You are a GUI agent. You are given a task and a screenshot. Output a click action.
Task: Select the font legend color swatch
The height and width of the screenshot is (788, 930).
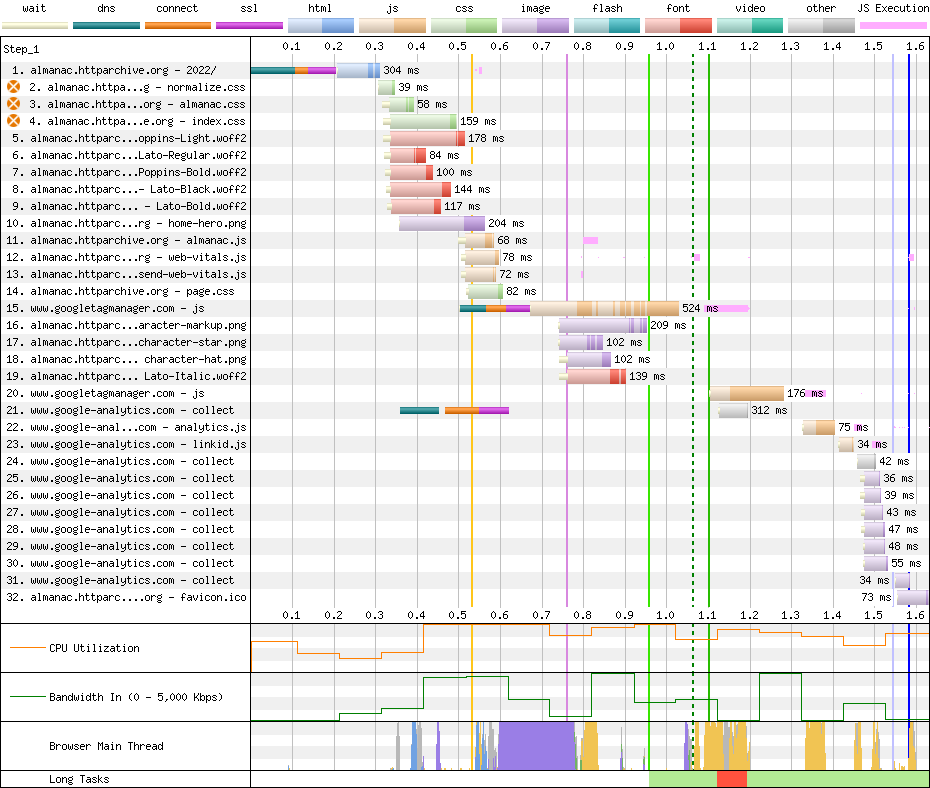tap(678, 25)
